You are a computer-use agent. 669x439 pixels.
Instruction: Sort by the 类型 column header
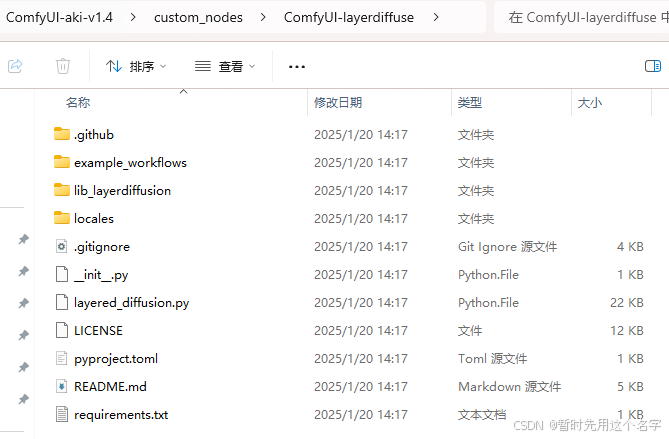pos(470,103)
